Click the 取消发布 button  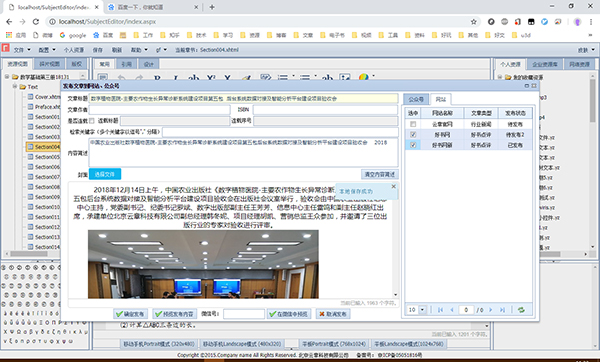coord(333,314)
